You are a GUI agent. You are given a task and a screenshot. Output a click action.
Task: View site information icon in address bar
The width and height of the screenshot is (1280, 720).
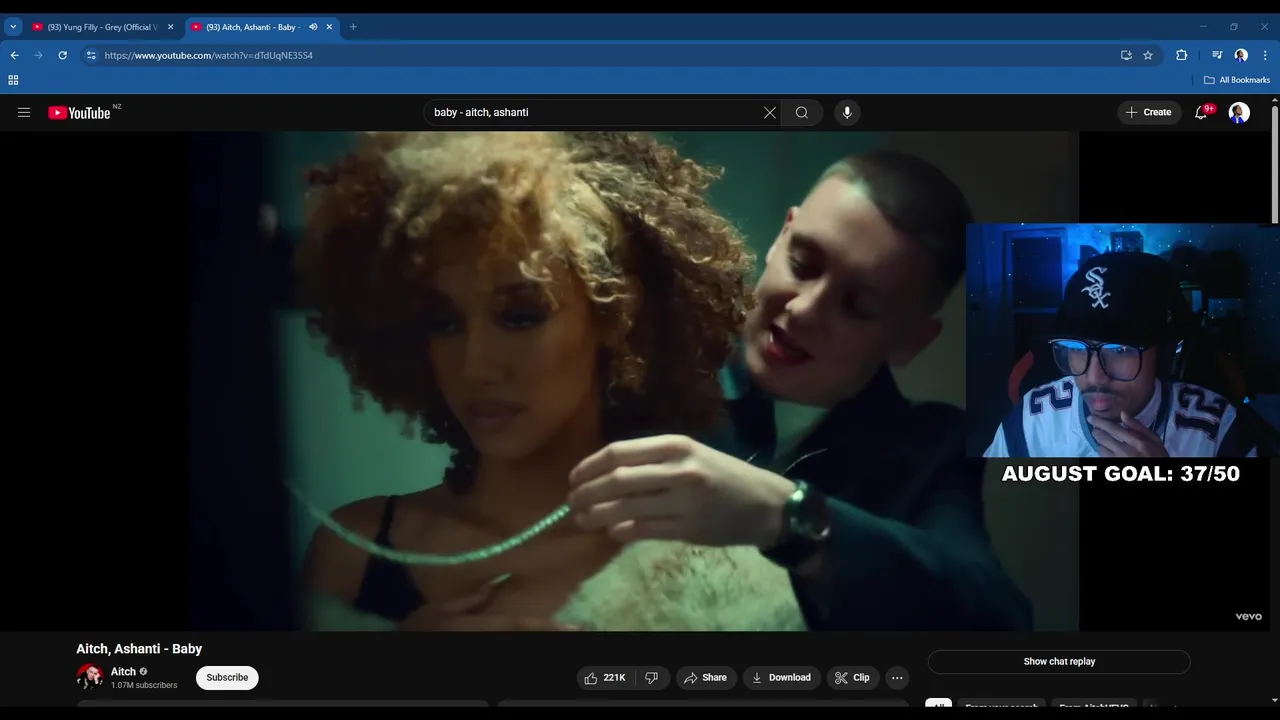coord(91,55)
